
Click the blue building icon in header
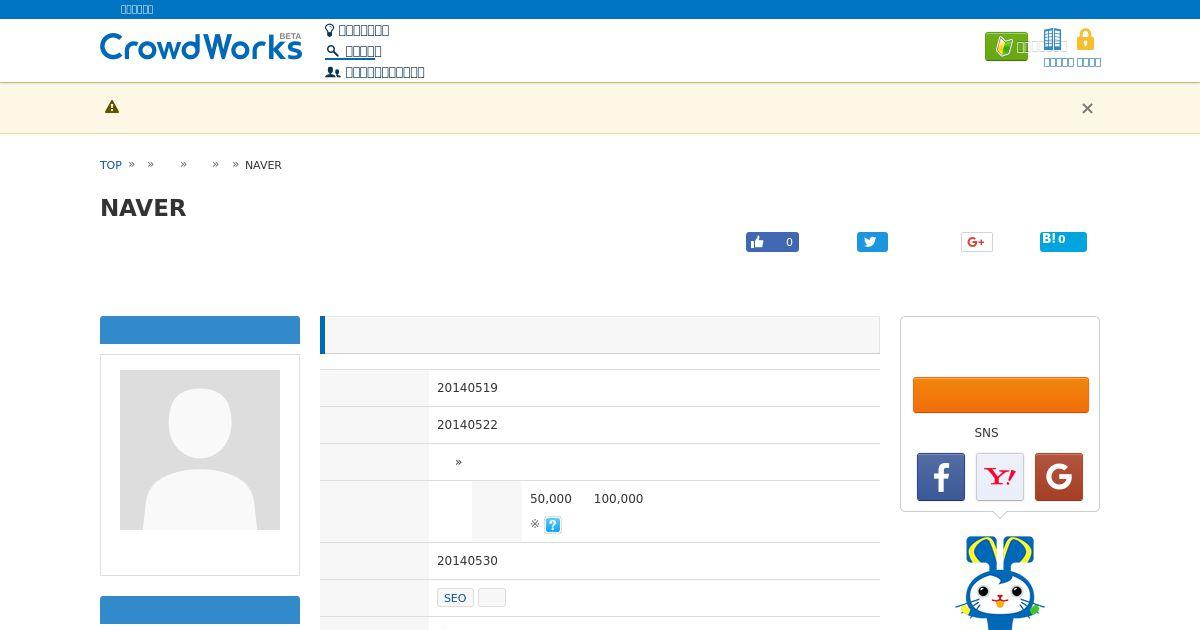point(1052,40)
